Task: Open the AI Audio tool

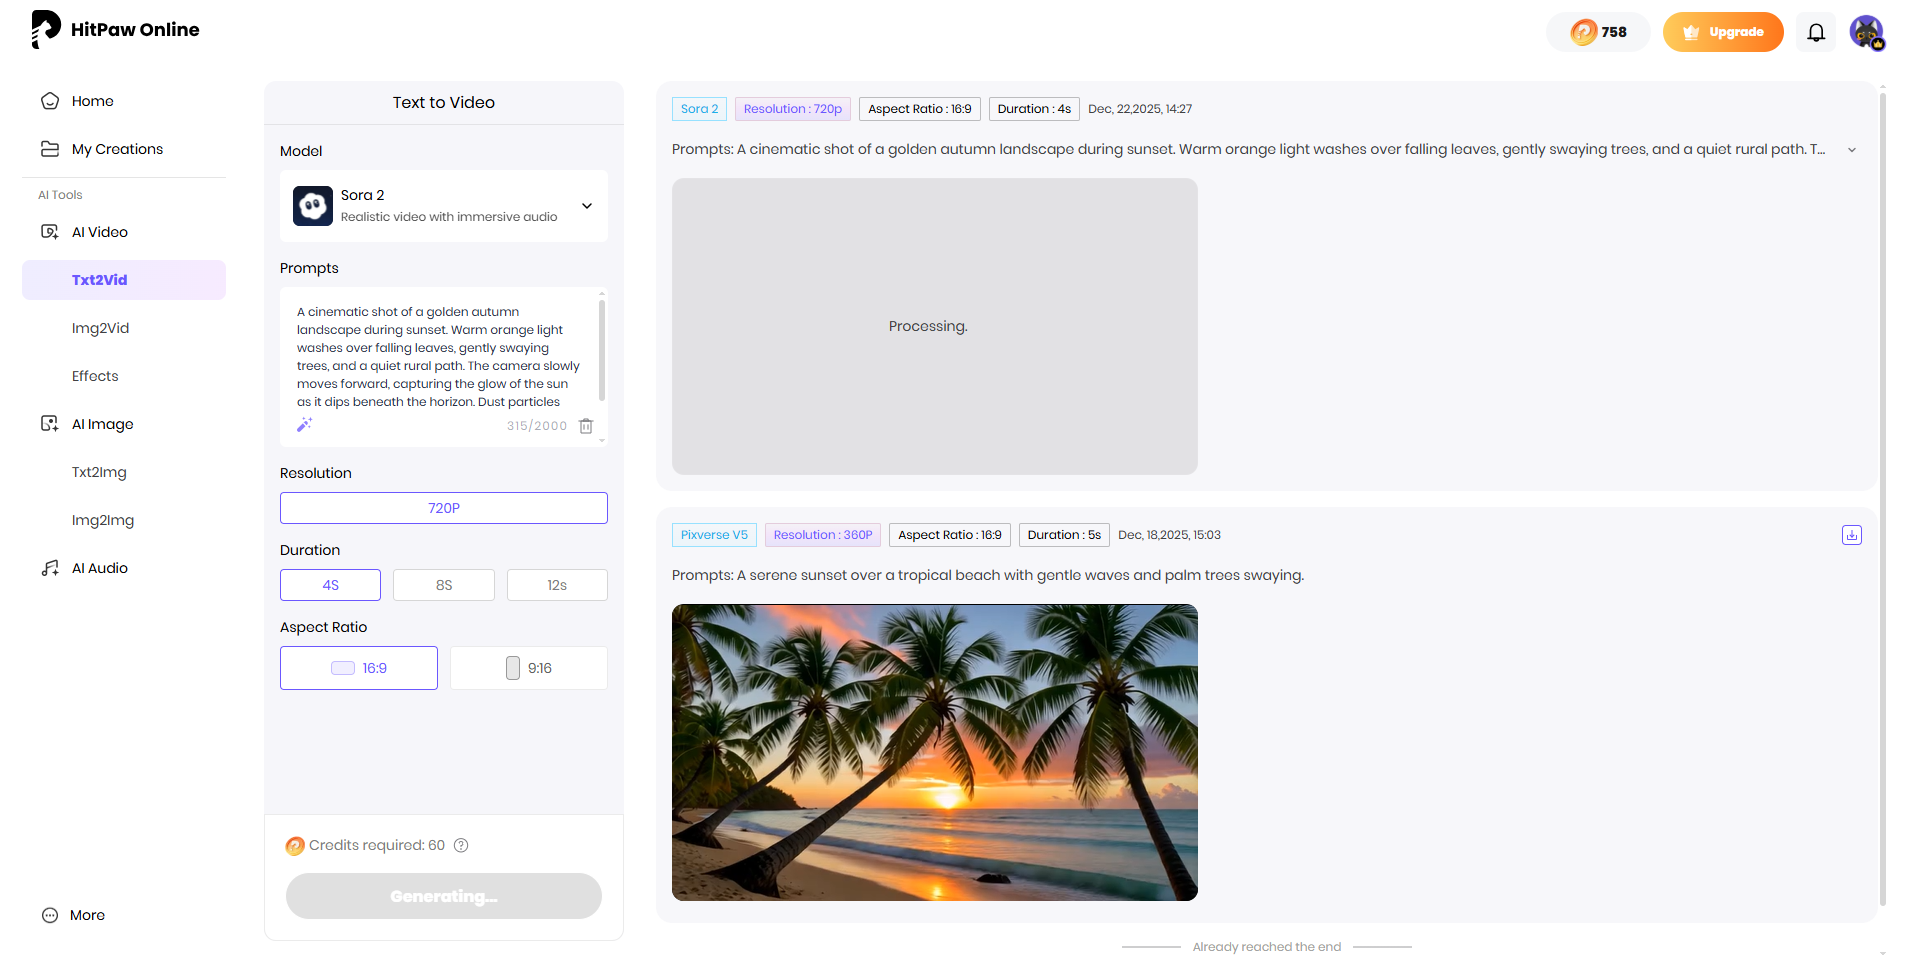Action: pos(97,568)
